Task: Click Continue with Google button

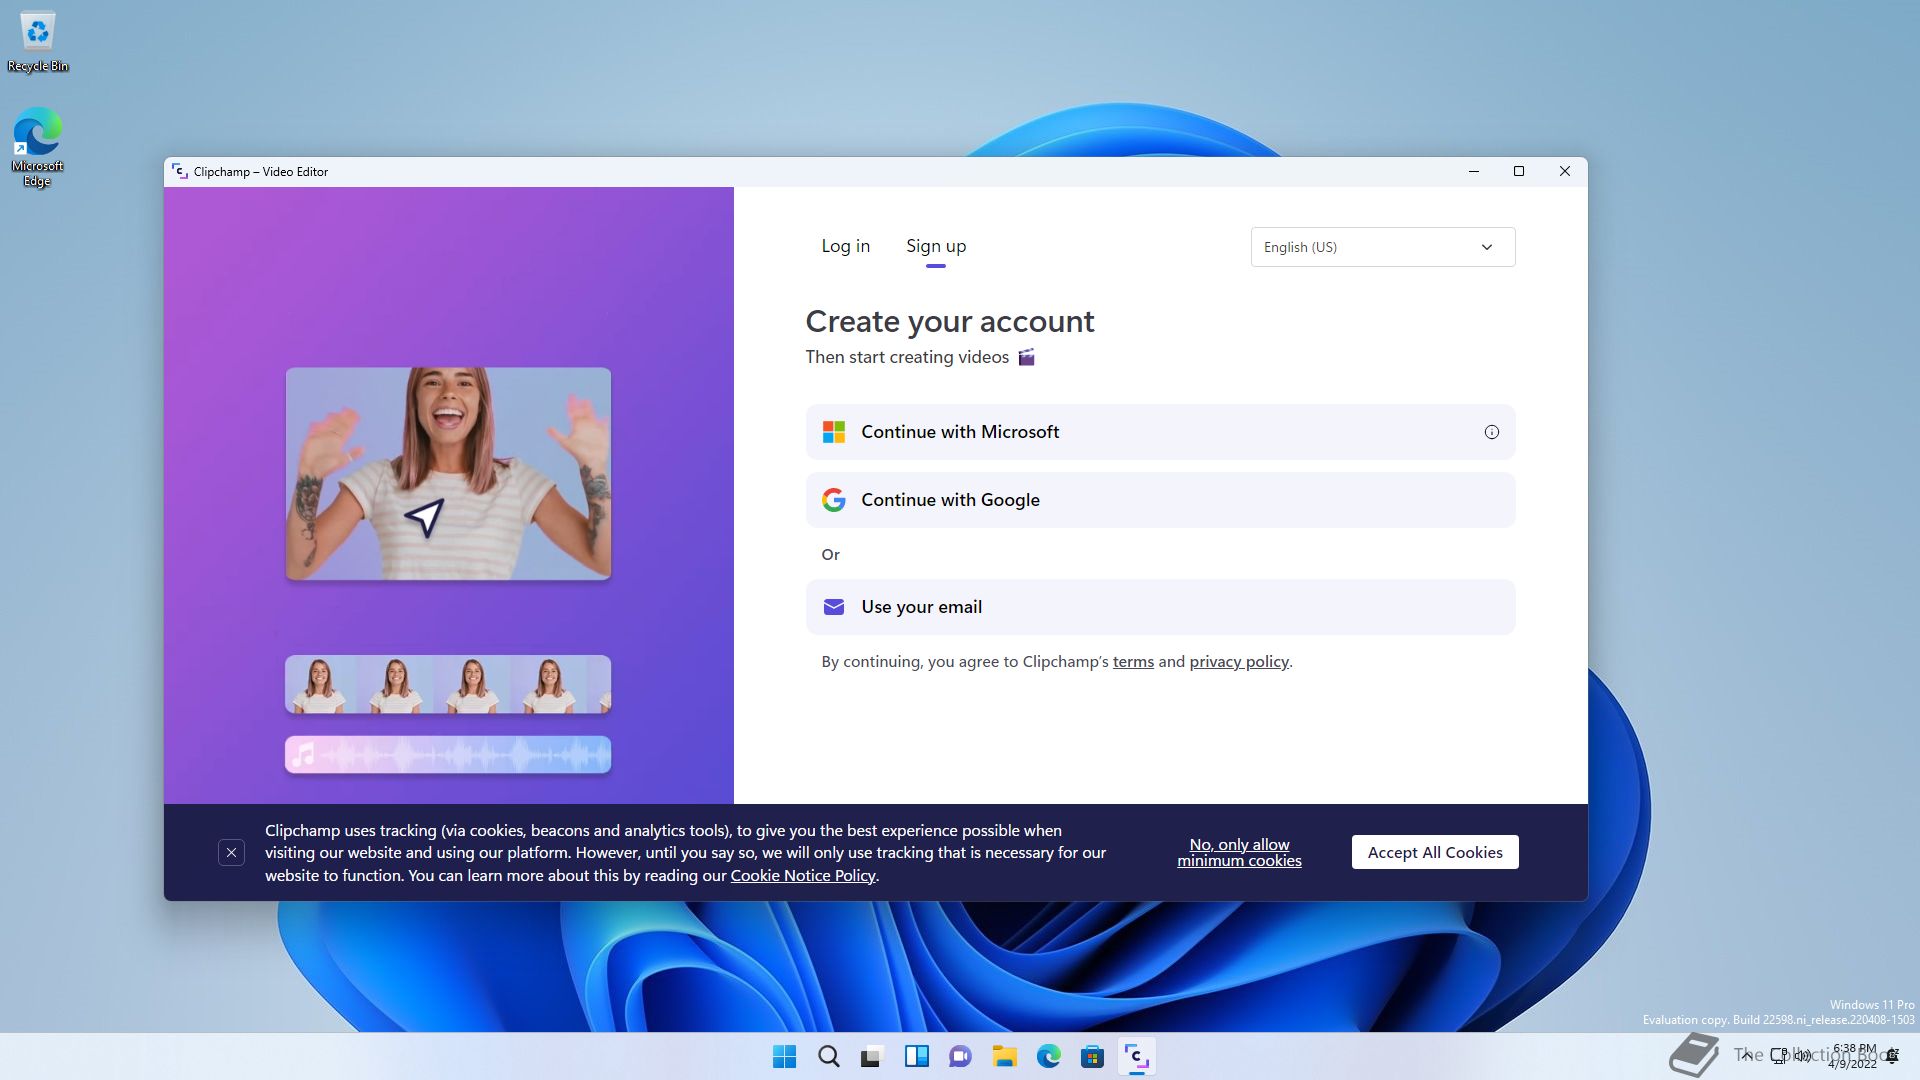Action: 1160,500
